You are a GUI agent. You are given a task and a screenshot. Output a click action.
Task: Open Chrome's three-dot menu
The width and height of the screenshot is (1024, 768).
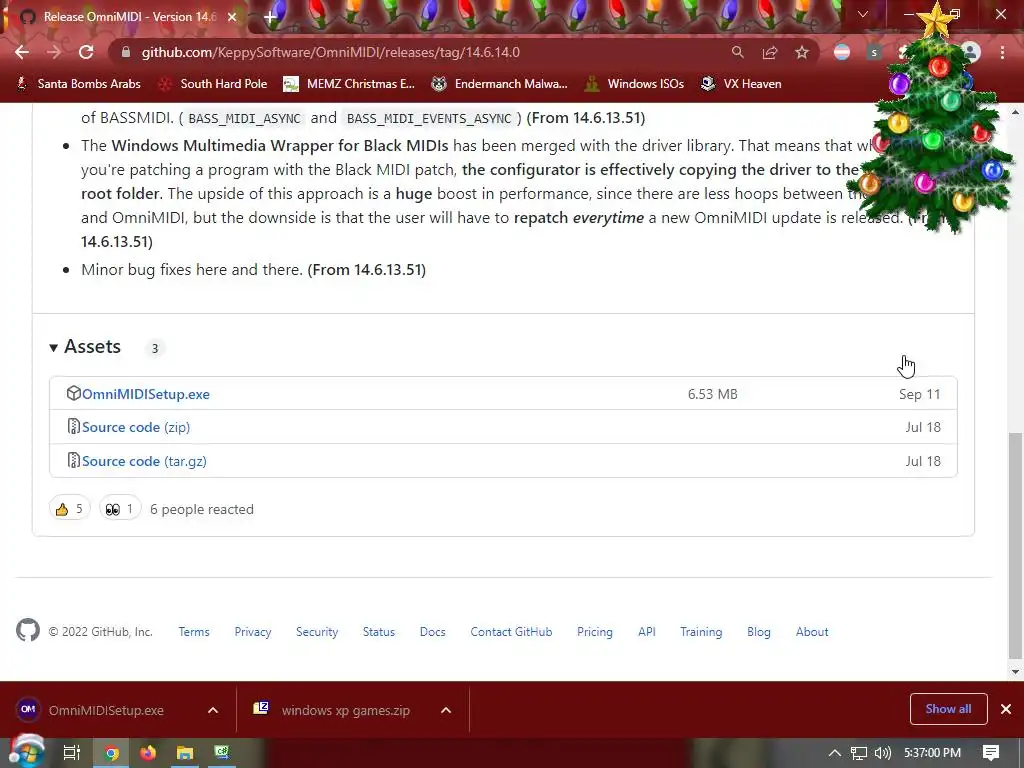1002,52
